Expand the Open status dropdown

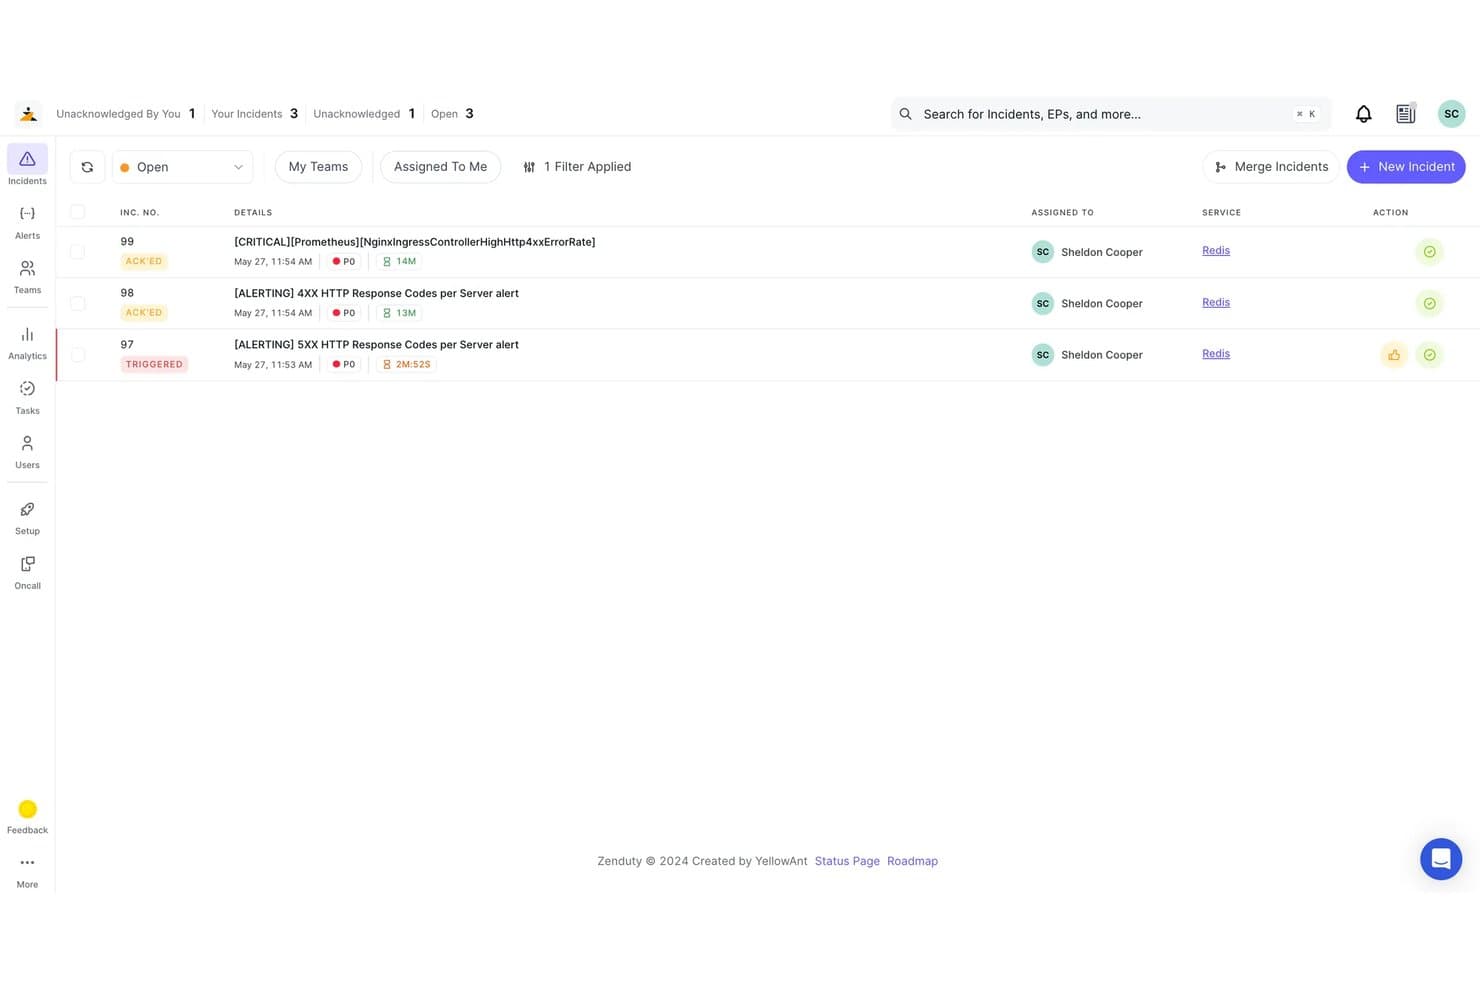[x=182, y=167]
